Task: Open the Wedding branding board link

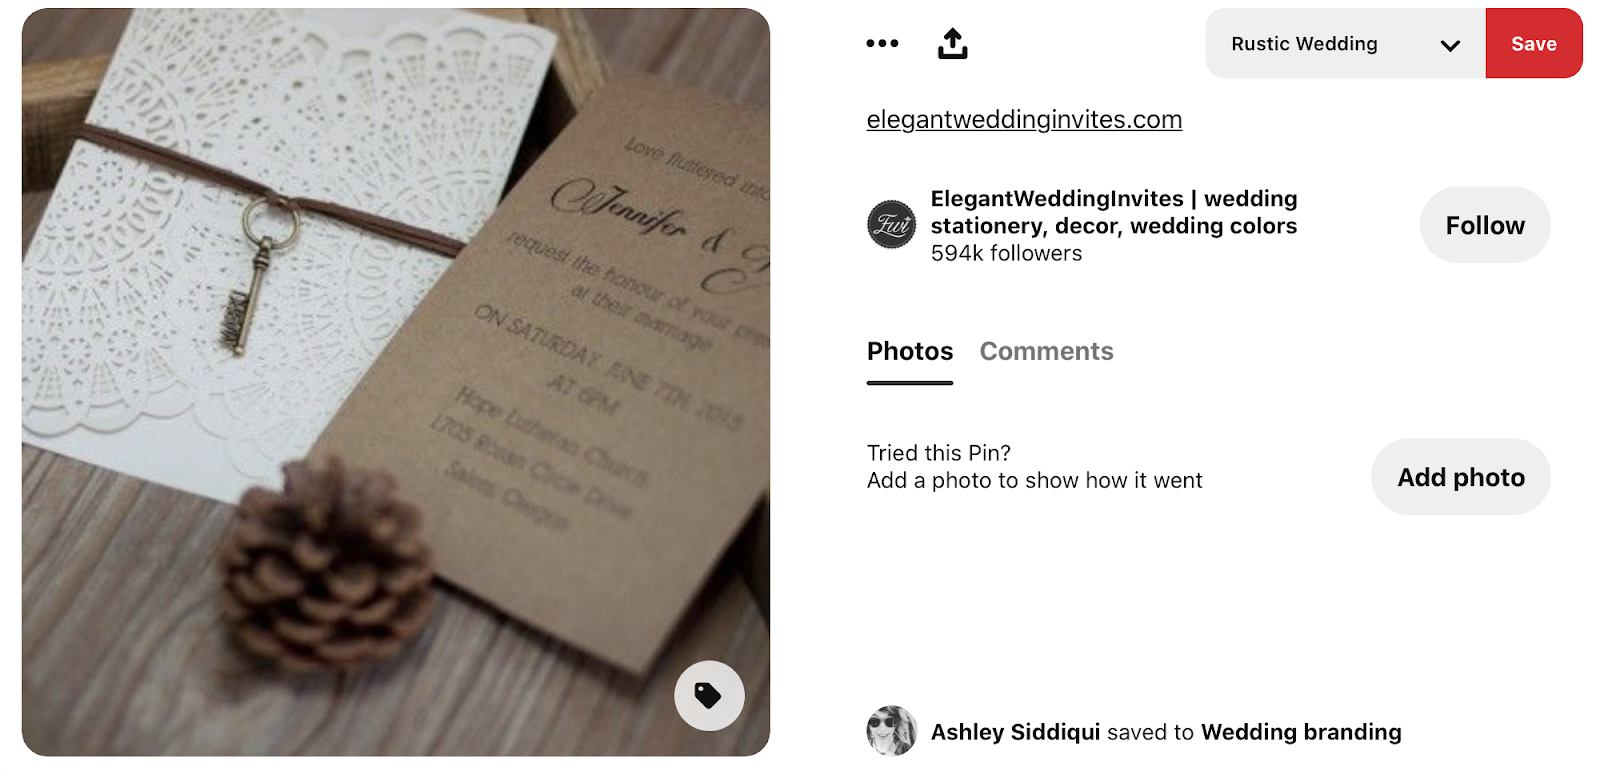Action: click(x=1301, y=732)
